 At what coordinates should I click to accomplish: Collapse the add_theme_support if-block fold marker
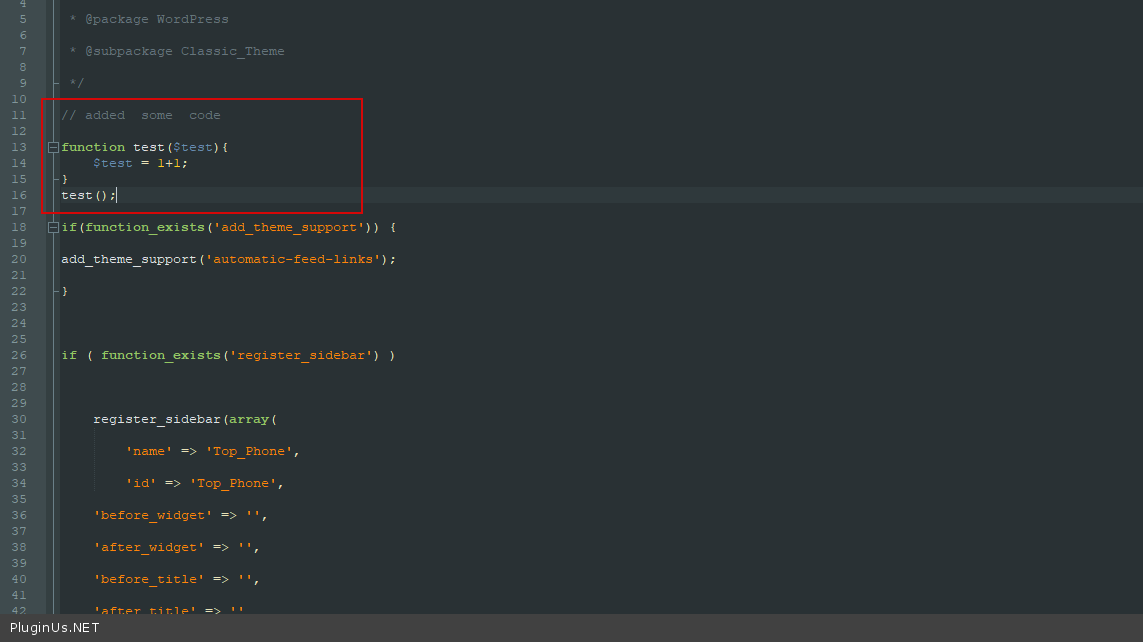click(x=53, y=228)
